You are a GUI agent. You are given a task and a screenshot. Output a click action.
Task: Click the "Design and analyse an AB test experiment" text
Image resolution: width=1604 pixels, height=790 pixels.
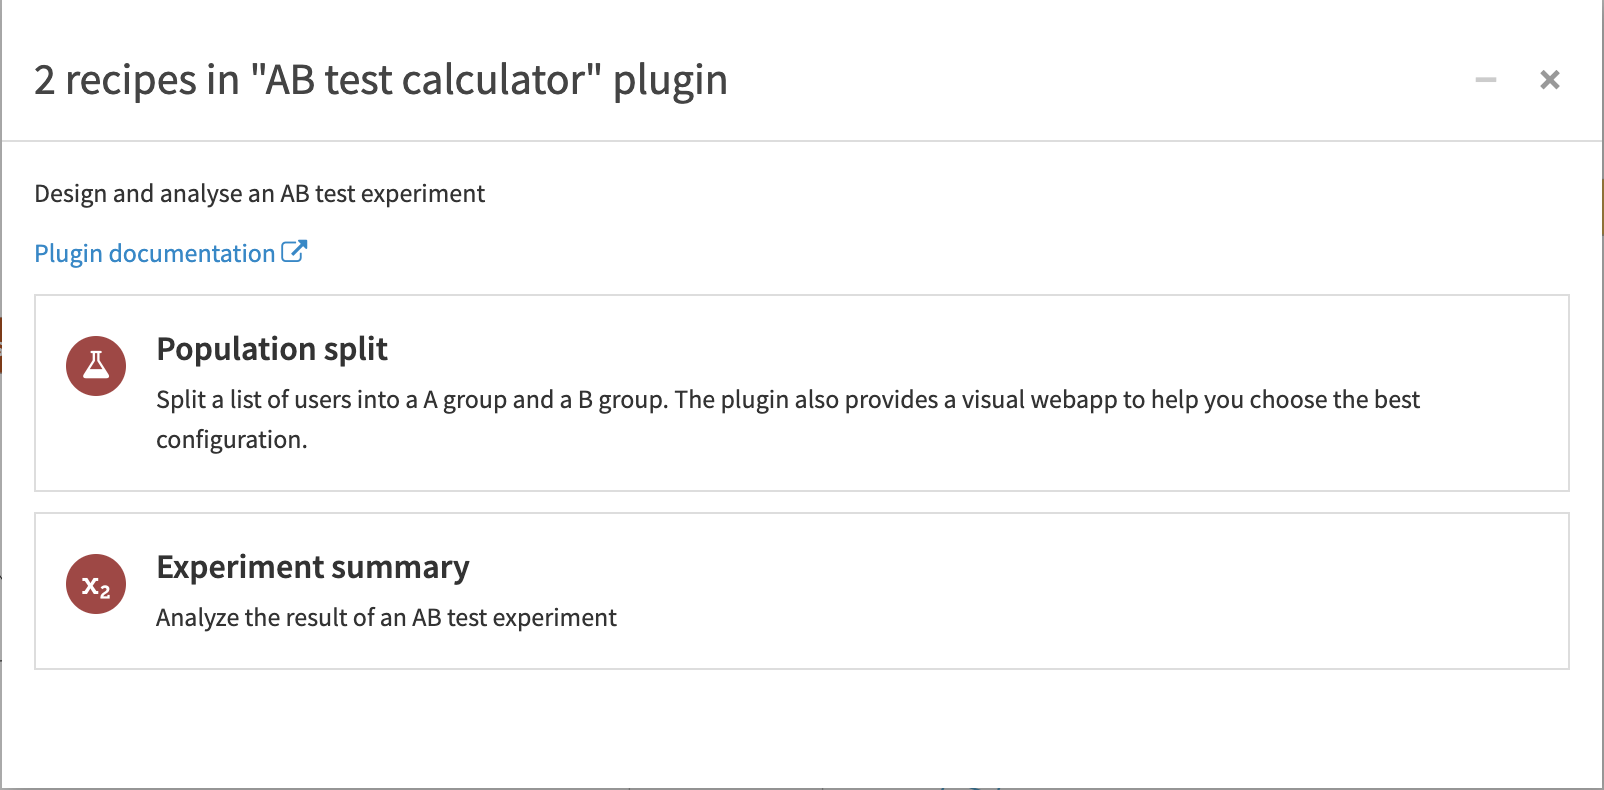point(260,193)
